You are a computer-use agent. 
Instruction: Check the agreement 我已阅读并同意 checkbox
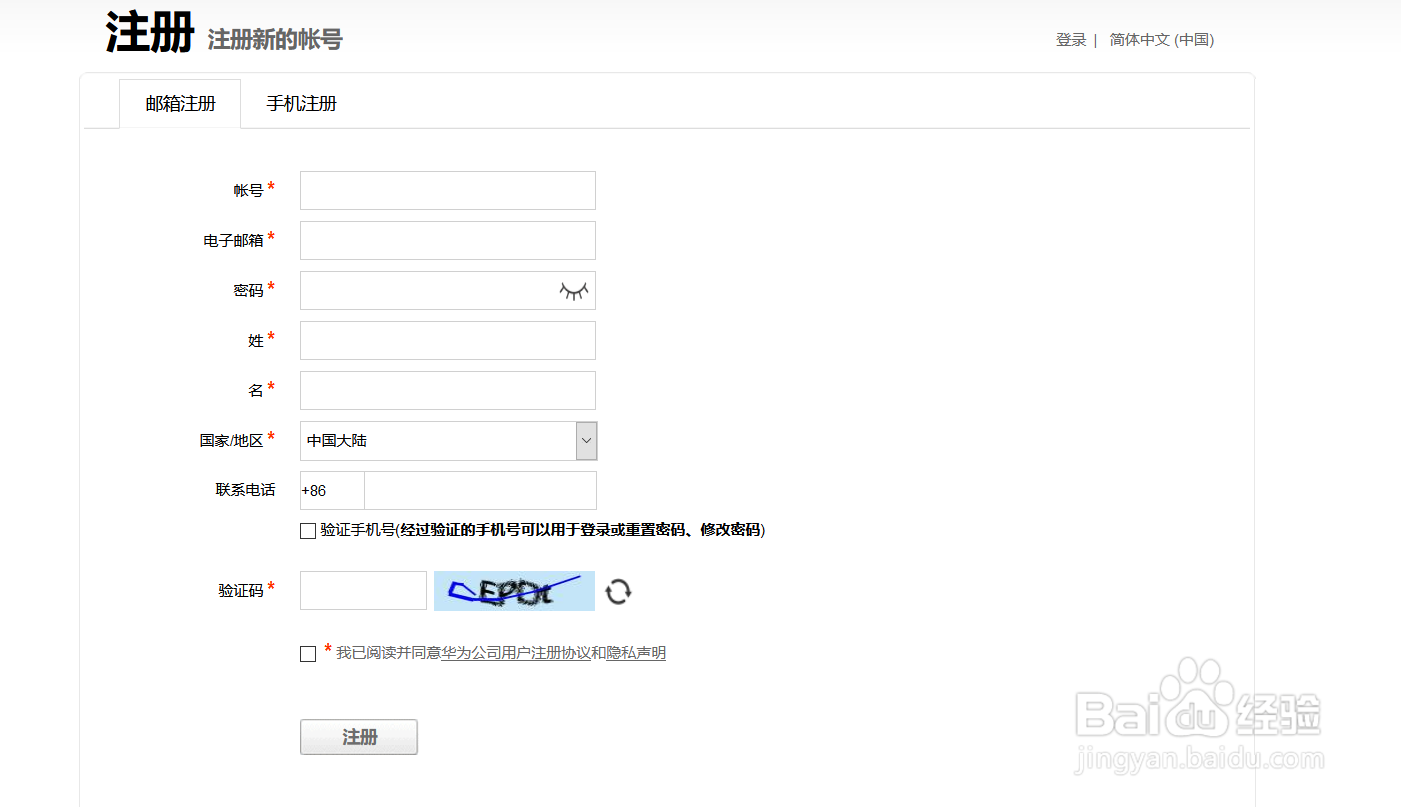[308, 654]
